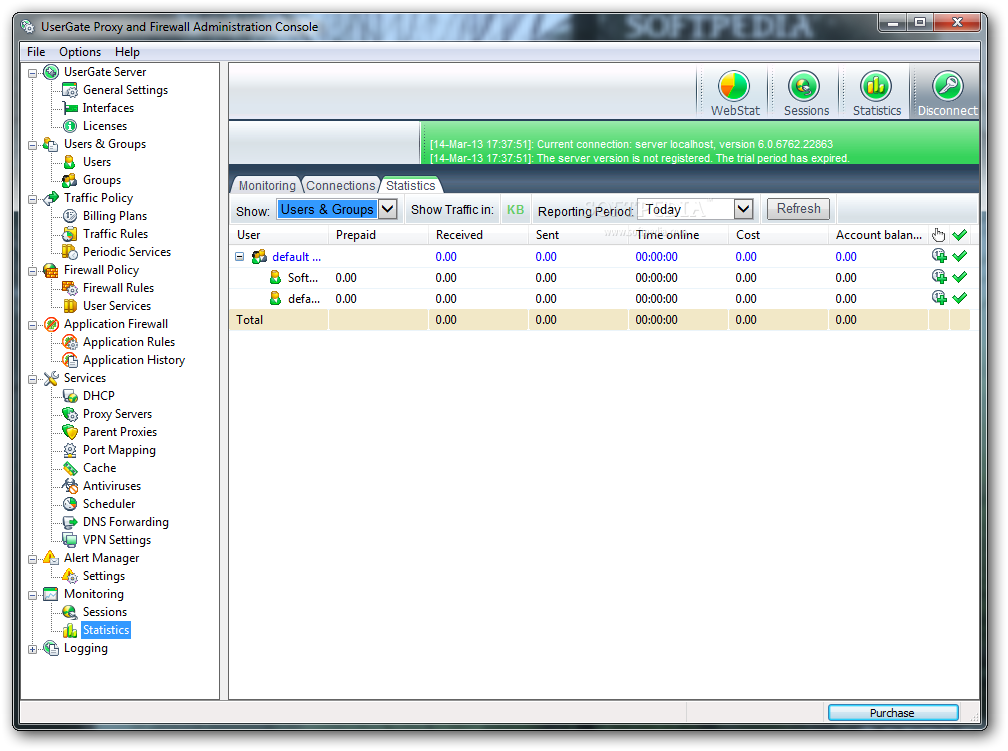Click add-traffic icon in defa... user row
This screenshot has width=1008, height=751.
pyautogui.click(x=939, y=298)
